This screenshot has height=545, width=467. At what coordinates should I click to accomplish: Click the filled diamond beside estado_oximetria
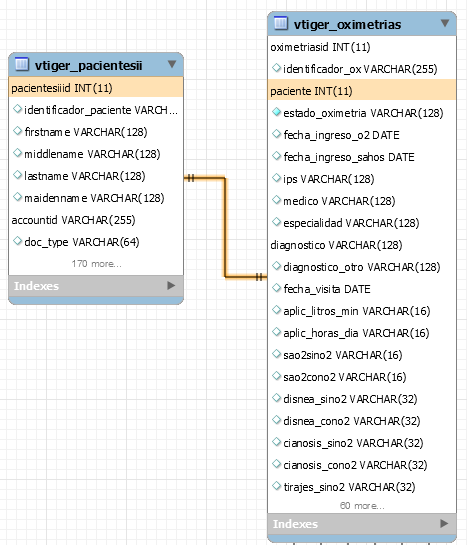coord(276,112)
